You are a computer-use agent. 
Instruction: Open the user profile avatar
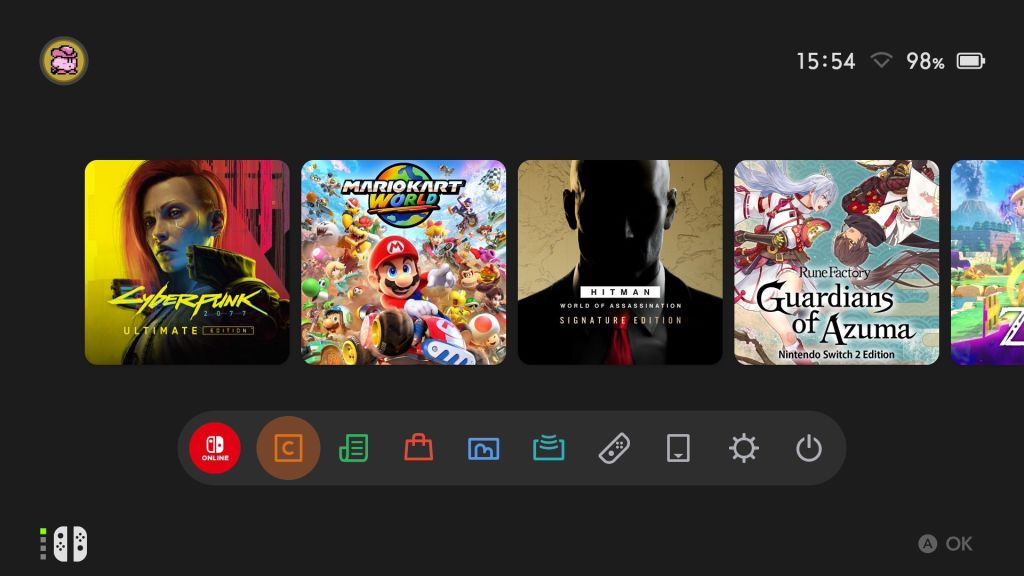64,61
